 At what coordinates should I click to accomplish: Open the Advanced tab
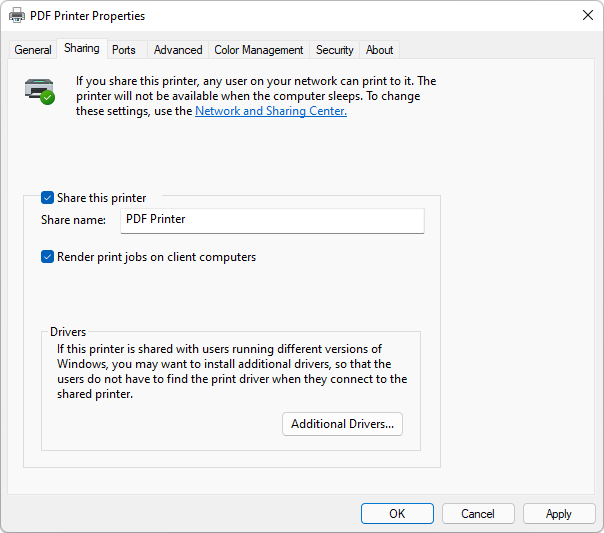(178, 50)
